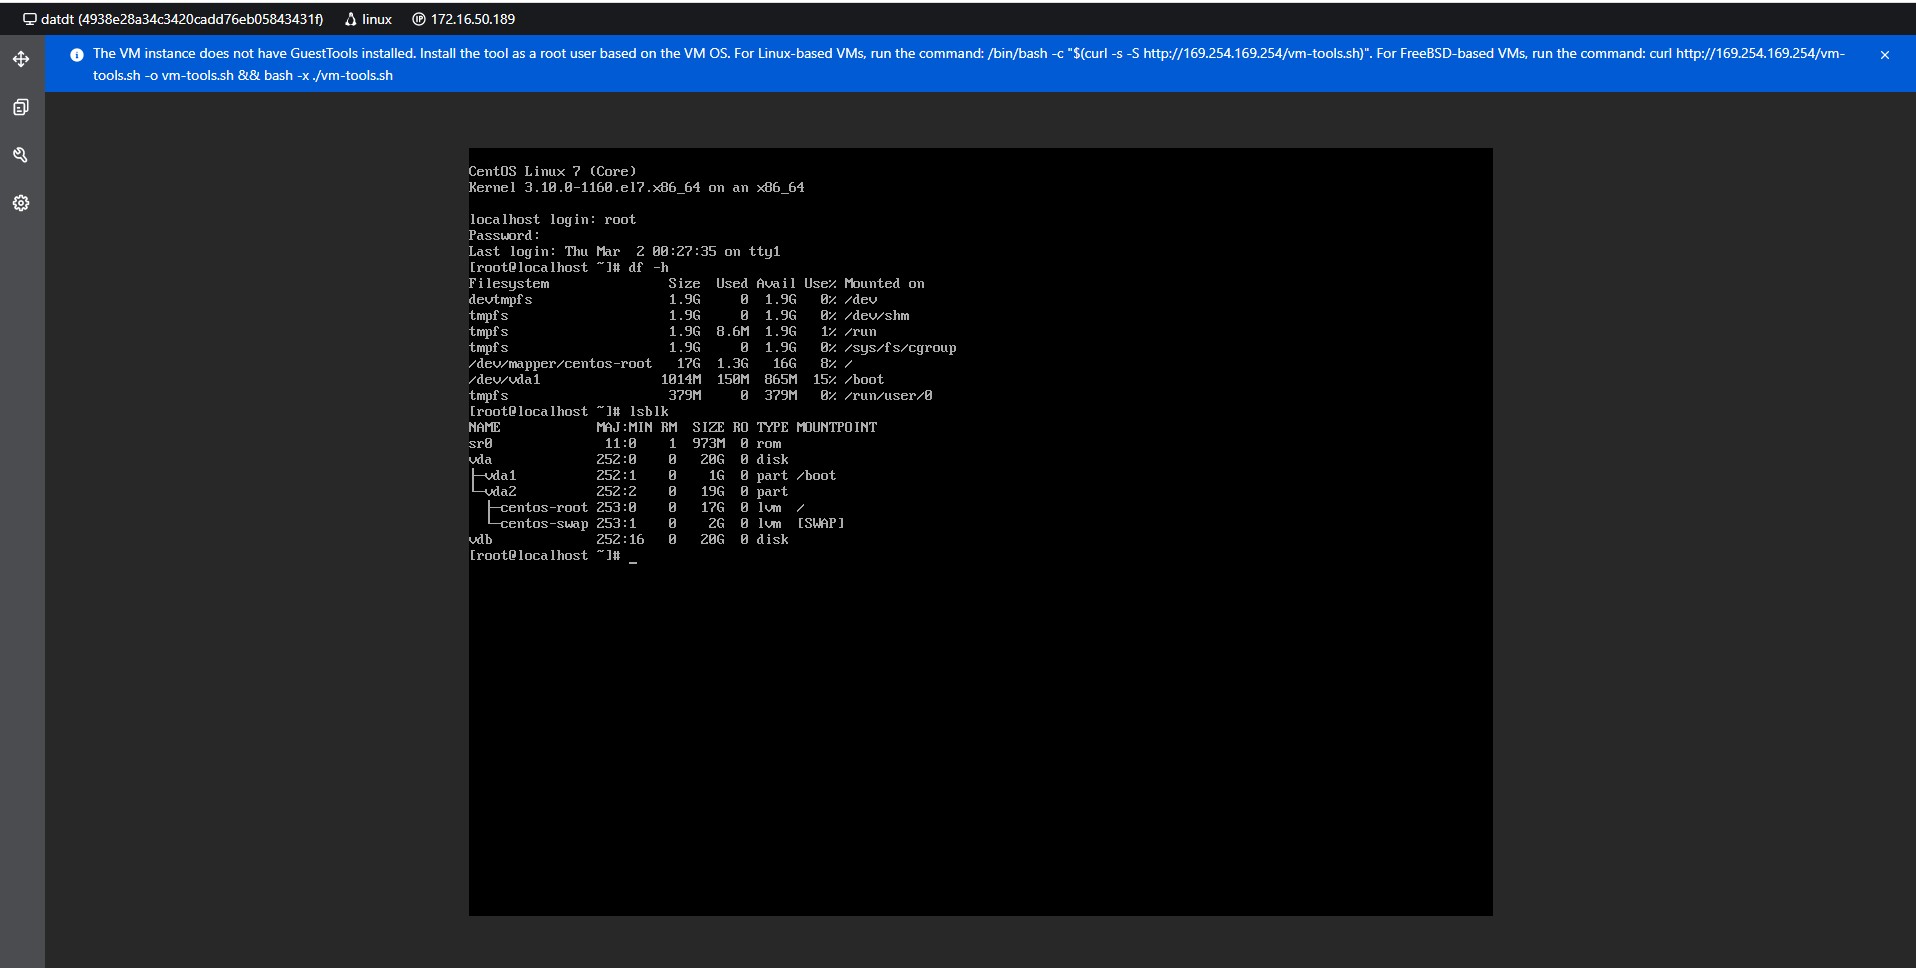Image resolution: width=1916 pixels, height=968 pixels.
Task: Click the 'lsblk' command in terminal
Action: pos(649,412)
